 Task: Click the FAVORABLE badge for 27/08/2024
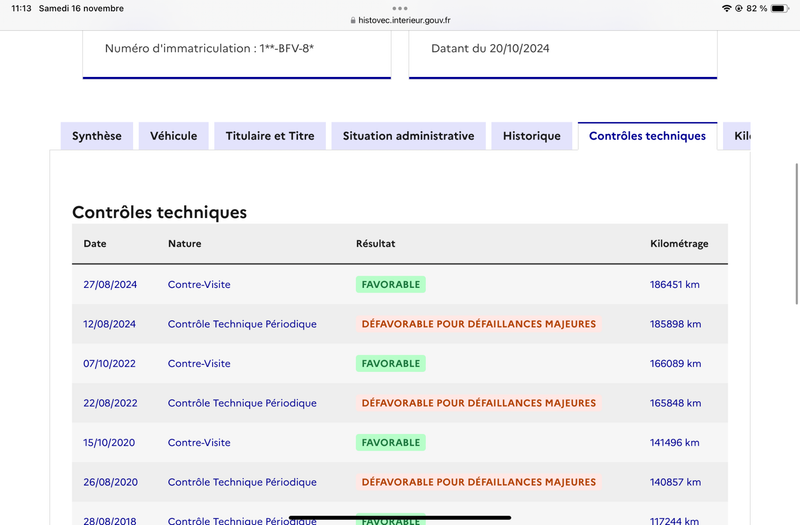click(x=391, y=285)
